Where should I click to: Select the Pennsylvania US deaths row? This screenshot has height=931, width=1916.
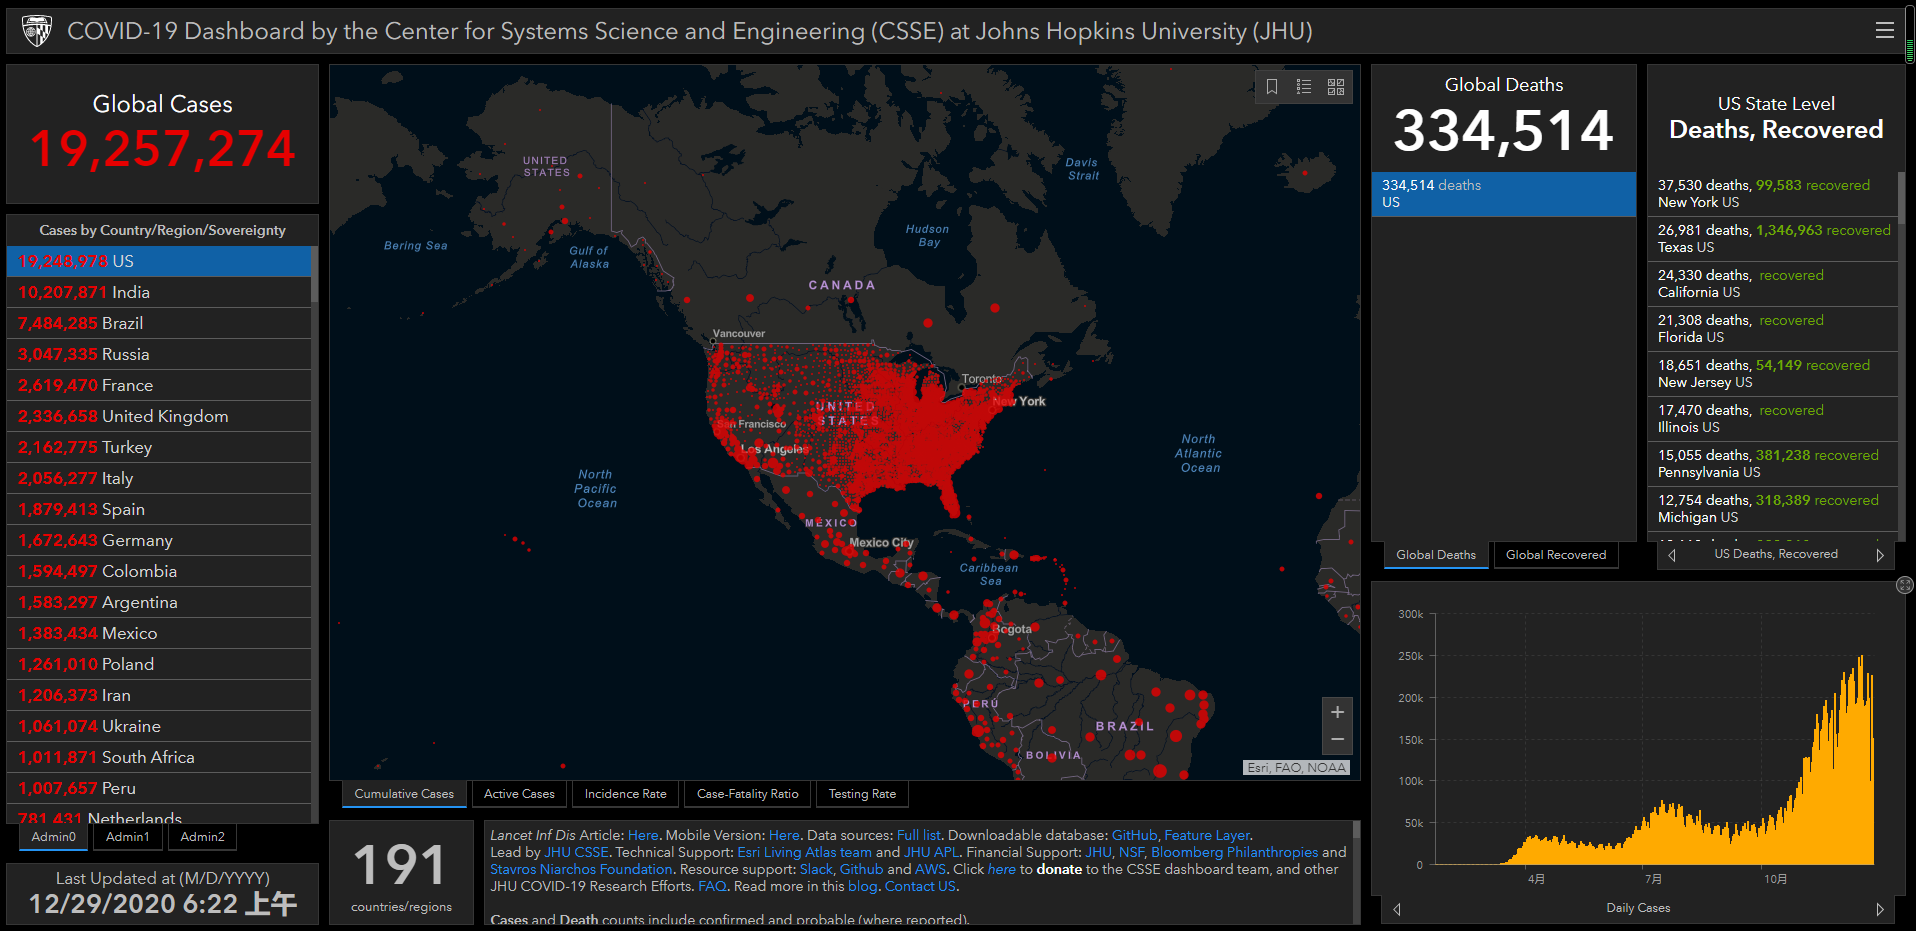tap(1772, 464)
